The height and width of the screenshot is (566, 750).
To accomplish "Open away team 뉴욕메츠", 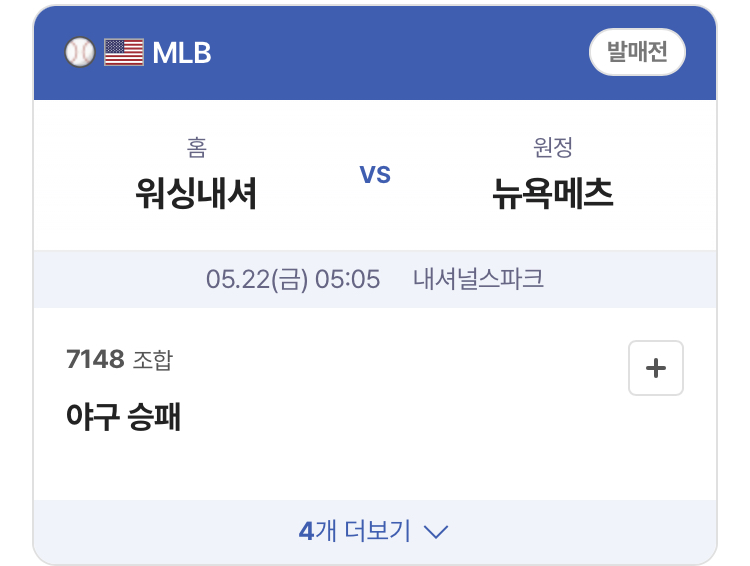I will (x=552, y=194).
